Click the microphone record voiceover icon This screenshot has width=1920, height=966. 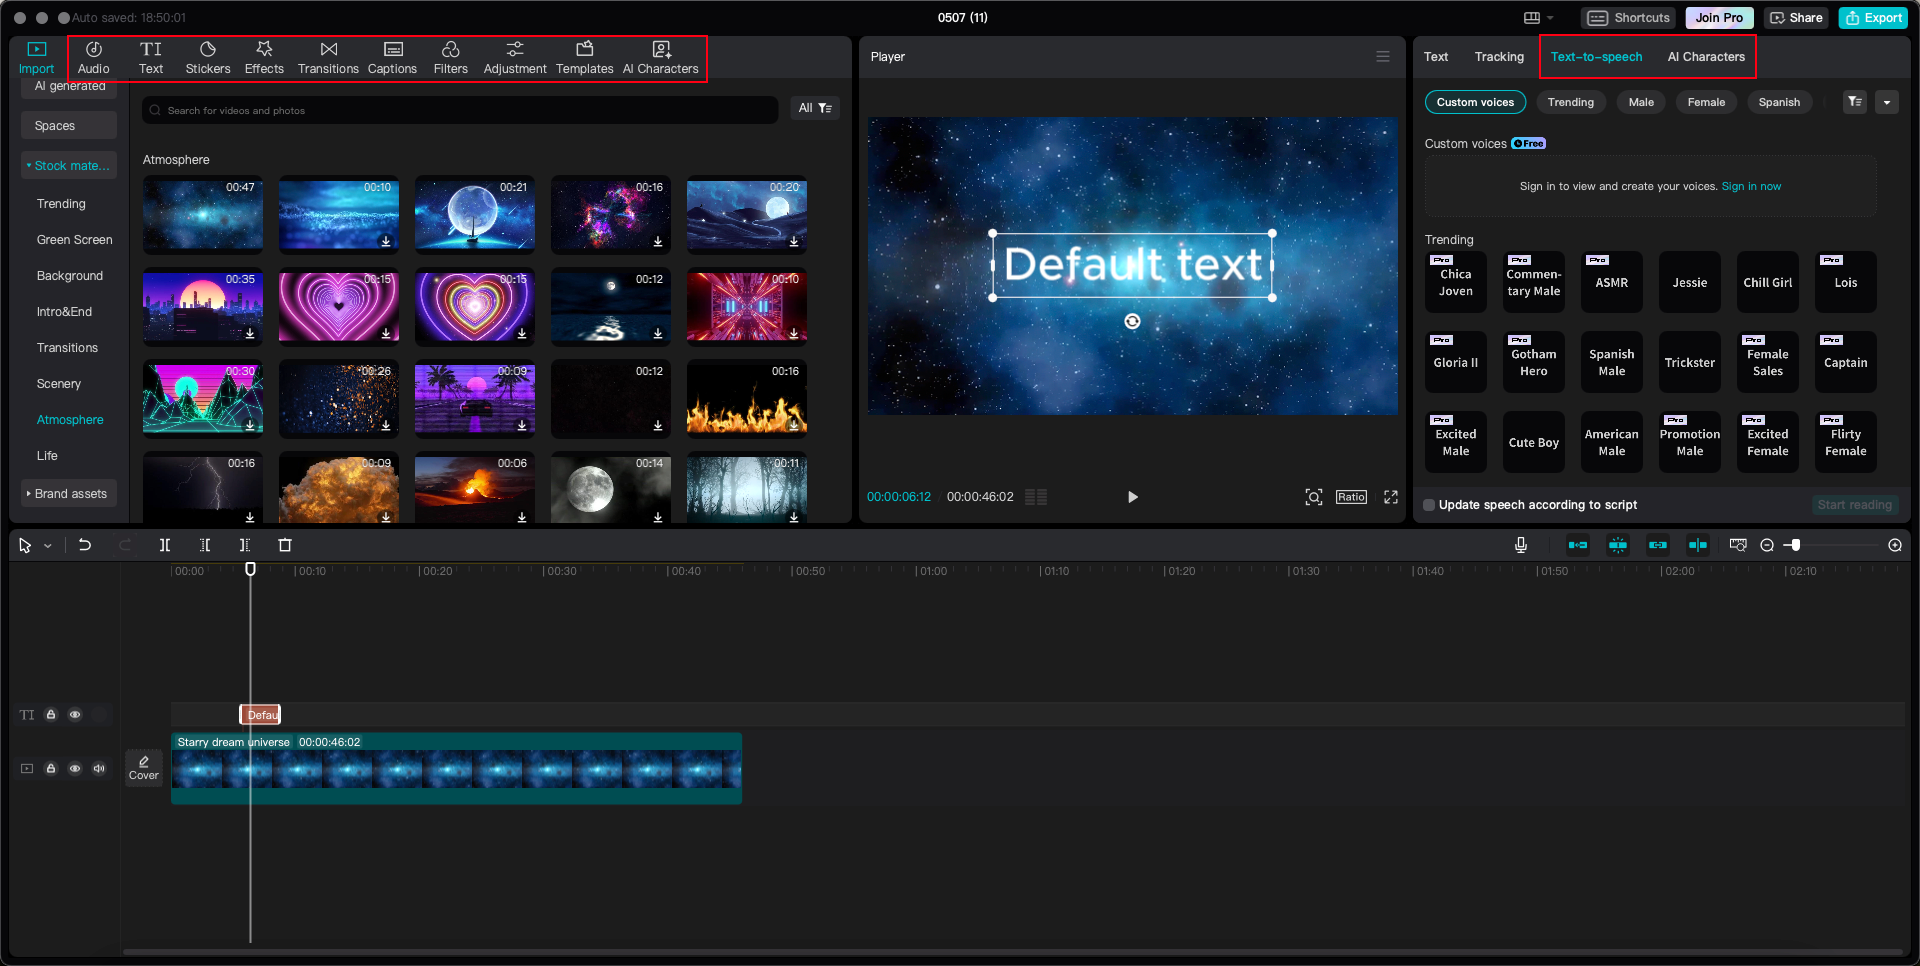tap(1520, 545)
